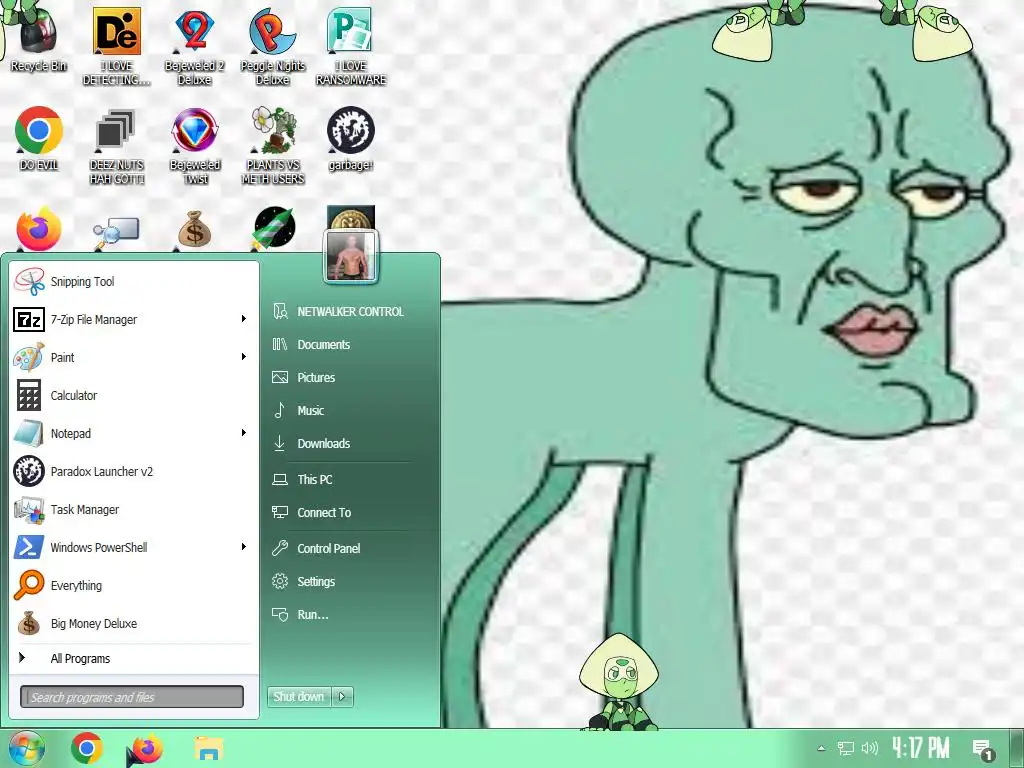The width and height of the screenshot is (1024, 768).
Task: Open Snipping Tool from the Start menu
Action: coord(133,281)
